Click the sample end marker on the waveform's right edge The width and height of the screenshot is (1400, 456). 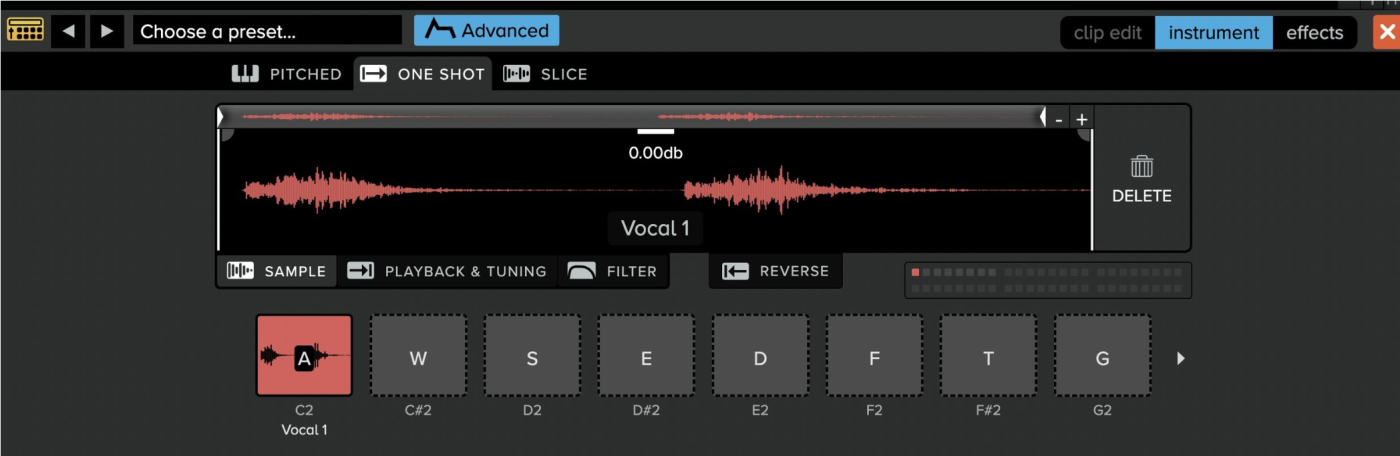[1091, 190]
